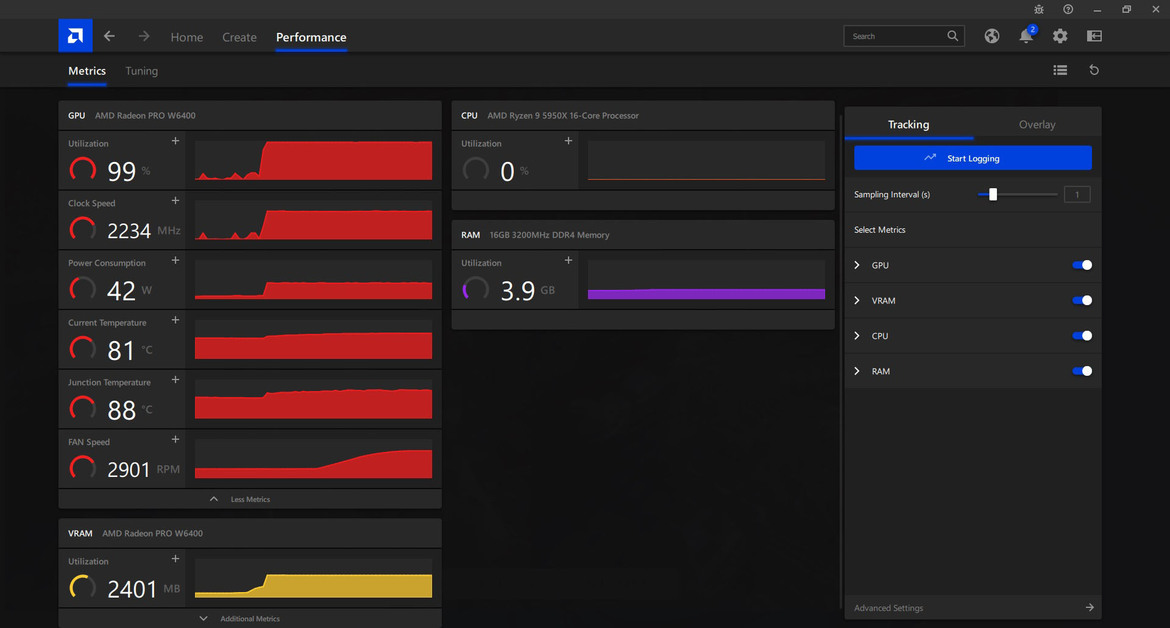Add CPU Utilization metric with plus
Screen dimensions: 1170x628
click(x=569, y=141)
